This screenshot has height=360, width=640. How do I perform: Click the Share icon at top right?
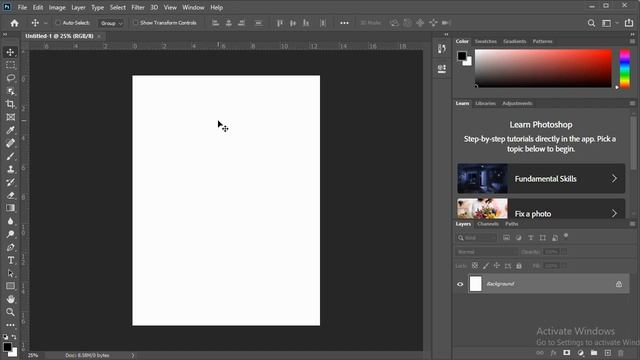click(629, 23)
